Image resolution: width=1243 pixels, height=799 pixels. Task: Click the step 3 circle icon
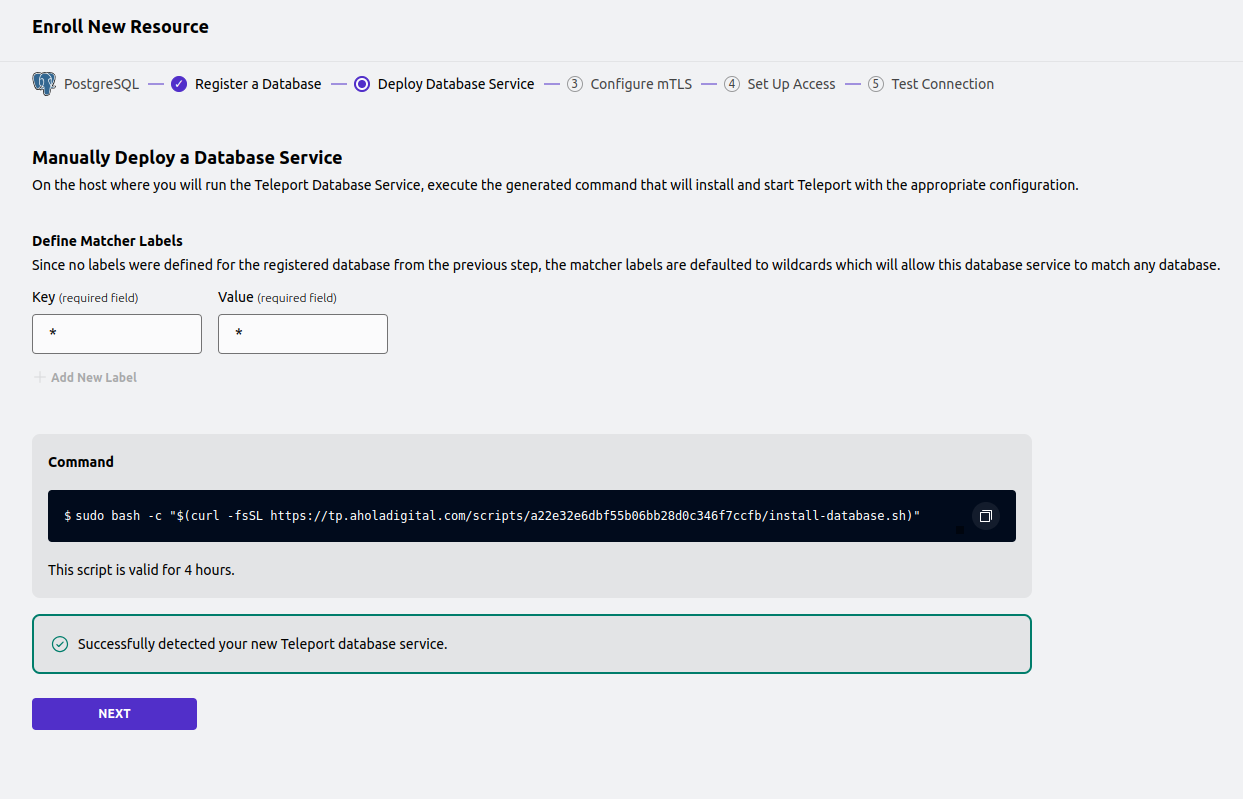point(575,84)
